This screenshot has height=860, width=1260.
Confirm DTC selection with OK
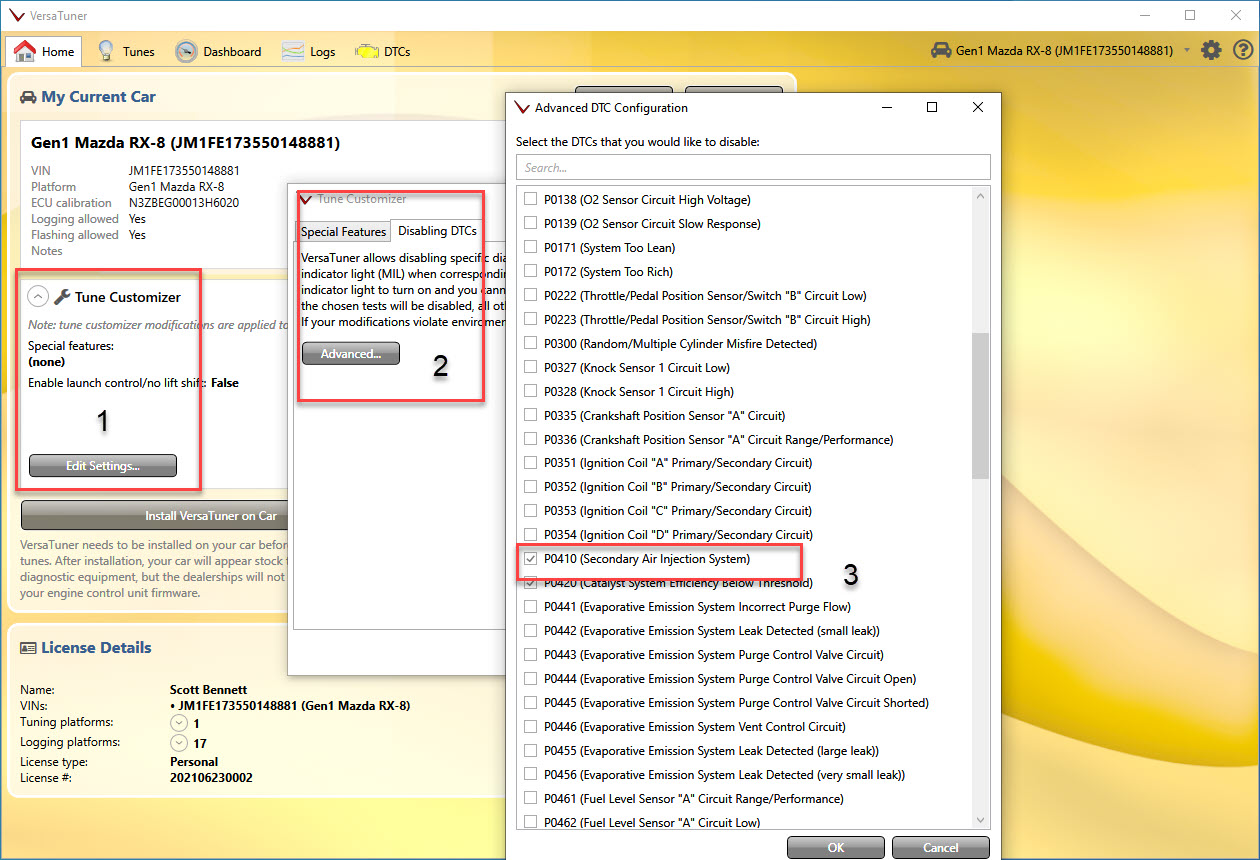tap(836, 848)
